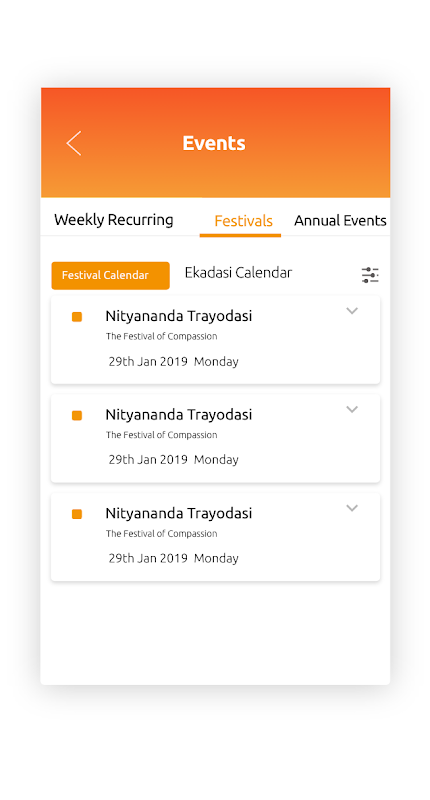Click orange square marker of first festival
Viewport: 430px width, 800px height.
pyautogui.click(x=77, y=317)
